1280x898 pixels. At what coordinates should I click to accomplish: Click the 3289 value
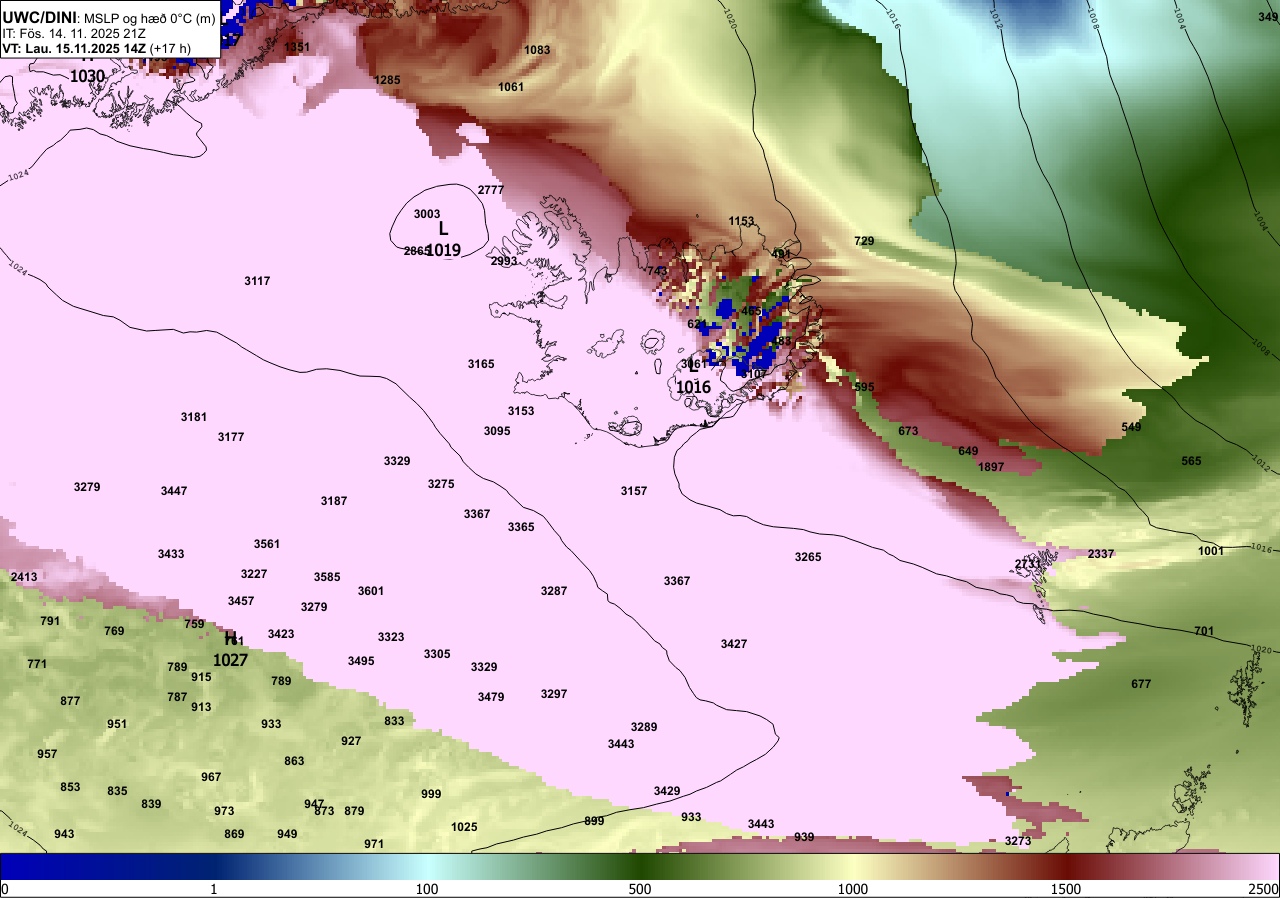click(x=644, y=727)
